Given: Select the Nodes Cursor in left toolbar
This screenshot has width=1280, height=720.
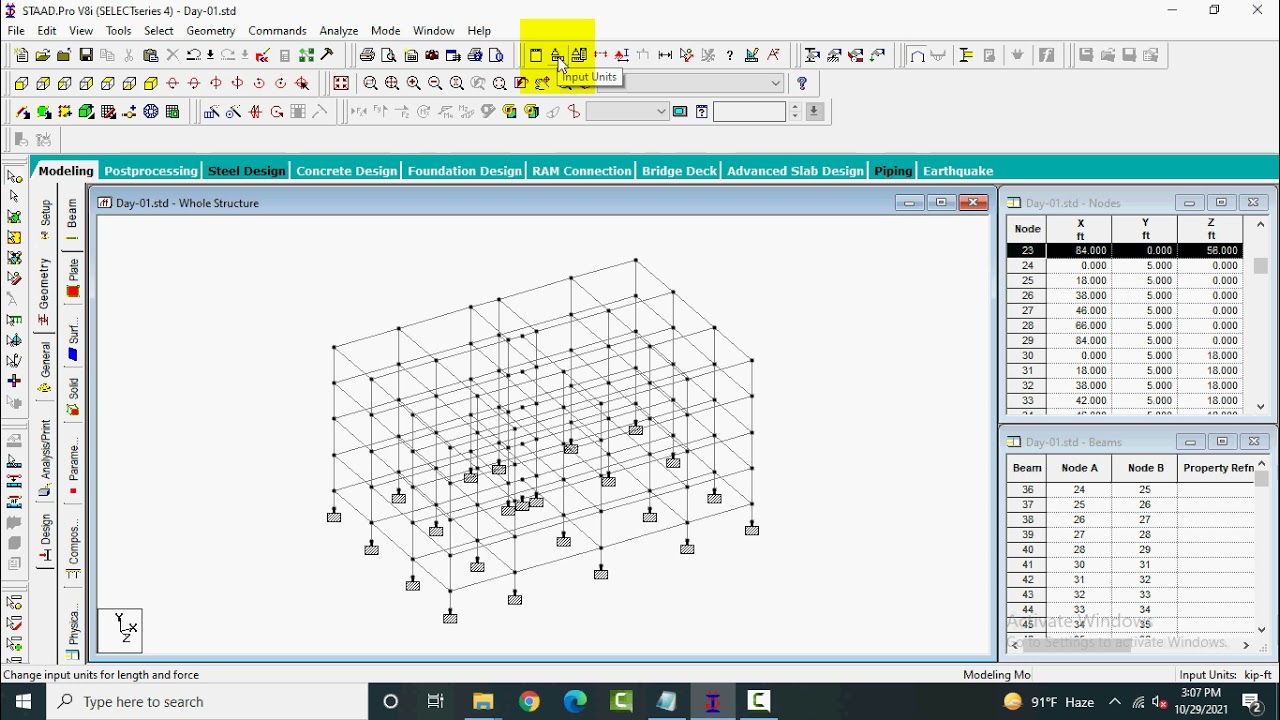Looking at the screenshot, I should (x=14, y=176).
